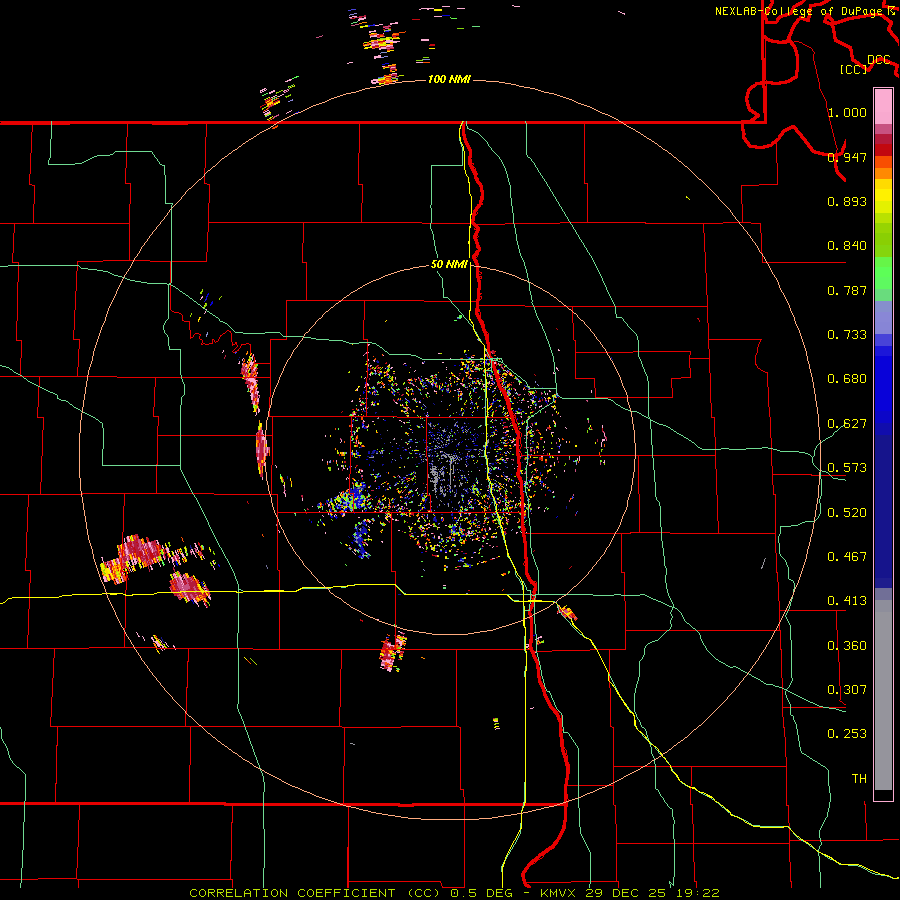Click the "[CC]" unit label near the legend
The height and width of the screenshot is (900, 900).
pos(853,69)
